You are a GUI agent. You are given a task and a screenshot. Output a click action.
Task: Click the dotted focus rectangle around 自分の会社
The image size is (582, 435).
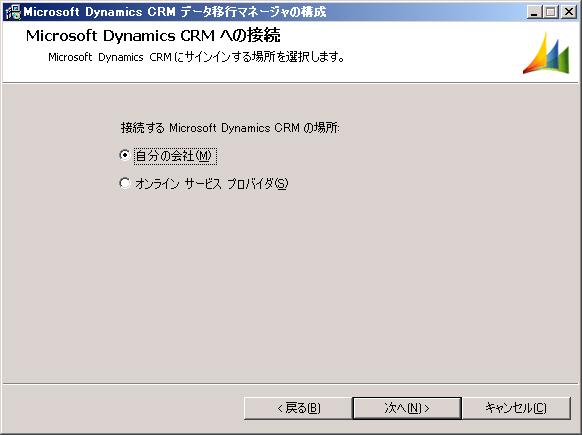175,156
